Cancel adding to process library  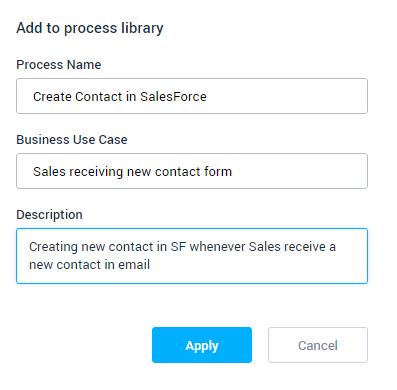[318, 345]
